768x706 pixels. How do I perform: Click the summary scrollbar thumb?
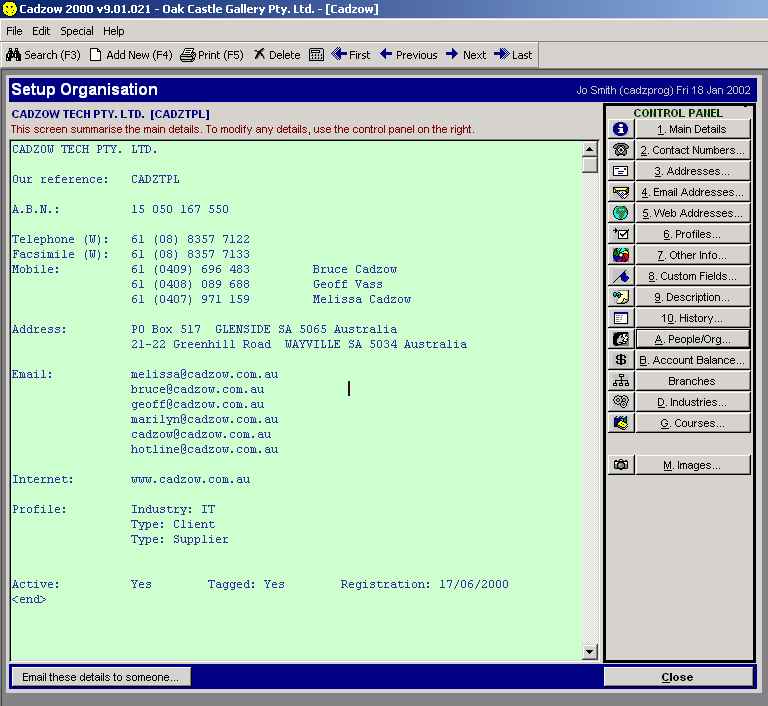pyautogui.click(x=590, y=165)
